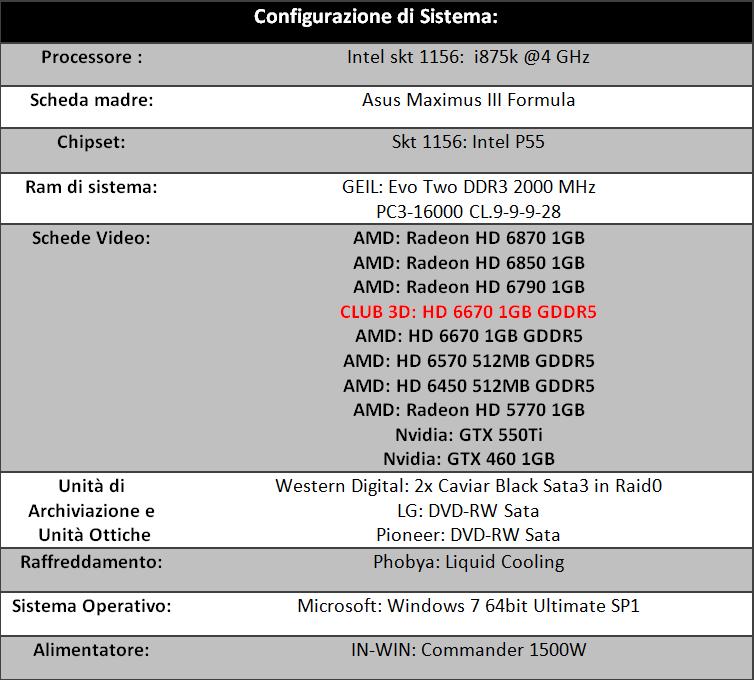This screenshot has height=680, width=754.
Task: Select 'IN-WIN: Commander 1500W' value
Action: coord(468,650)
